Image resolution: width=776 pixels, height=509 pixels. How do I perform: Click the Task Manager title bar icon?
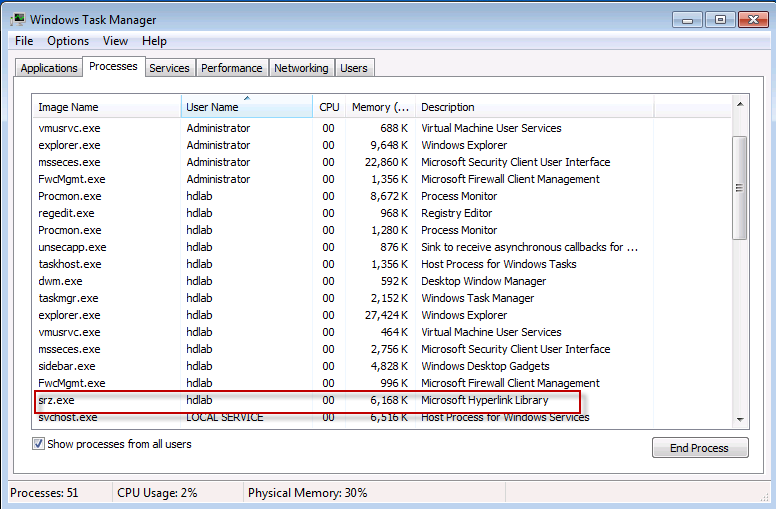point(17,19)
